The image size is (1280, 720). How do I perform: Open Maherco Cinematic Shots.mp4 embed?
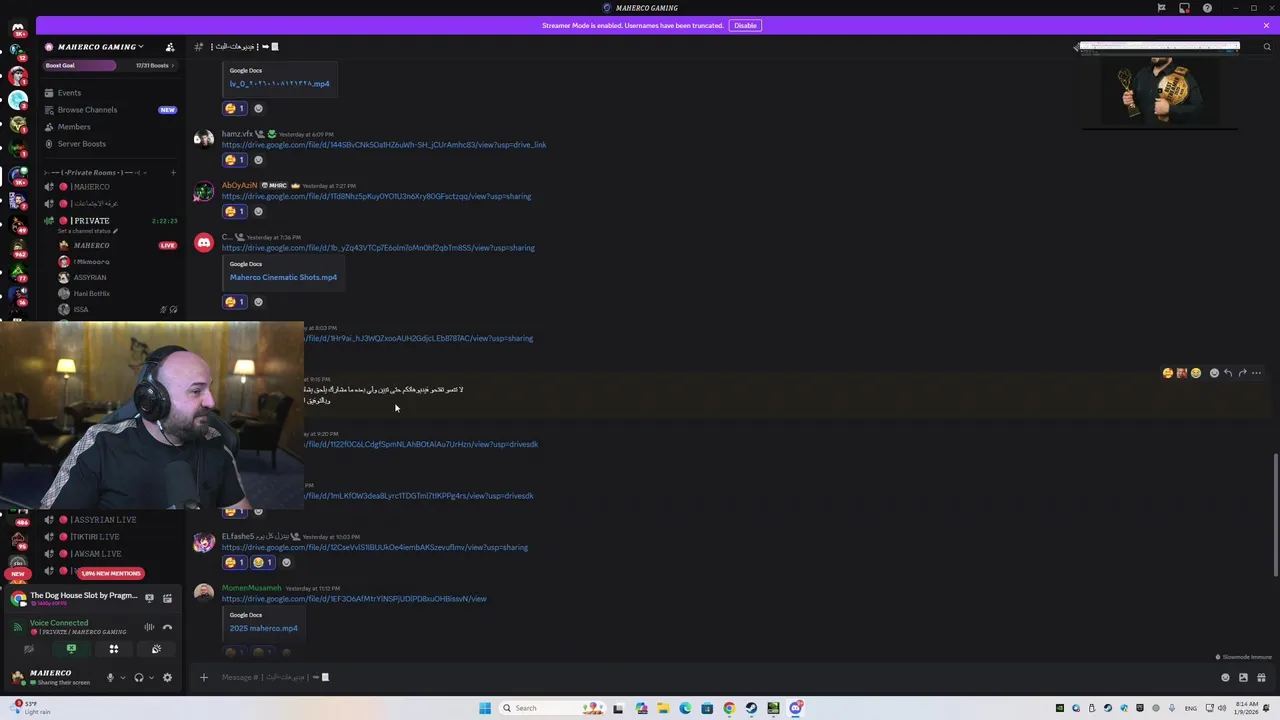pyautogui.click(x=283, y=277)
